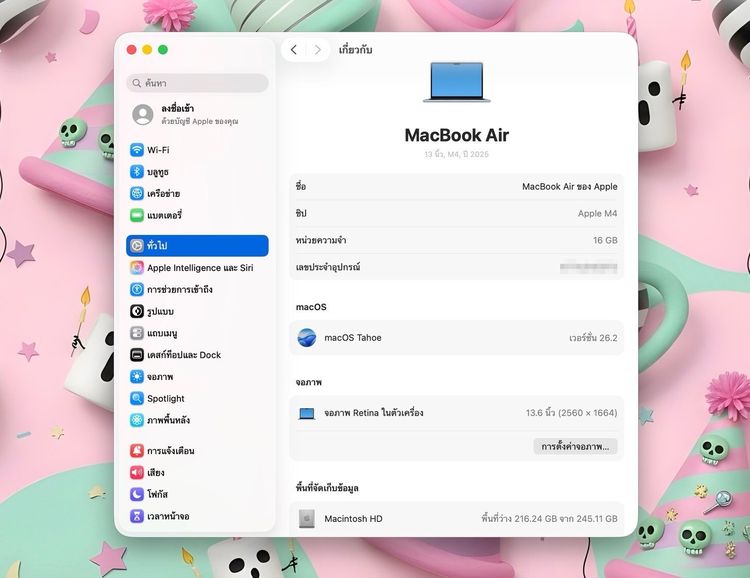Open the Menu Bar (แถบเมนู) icon
The height and width of the screenshot is (578, 750).
pyautogui.click(x=137, y=333)
